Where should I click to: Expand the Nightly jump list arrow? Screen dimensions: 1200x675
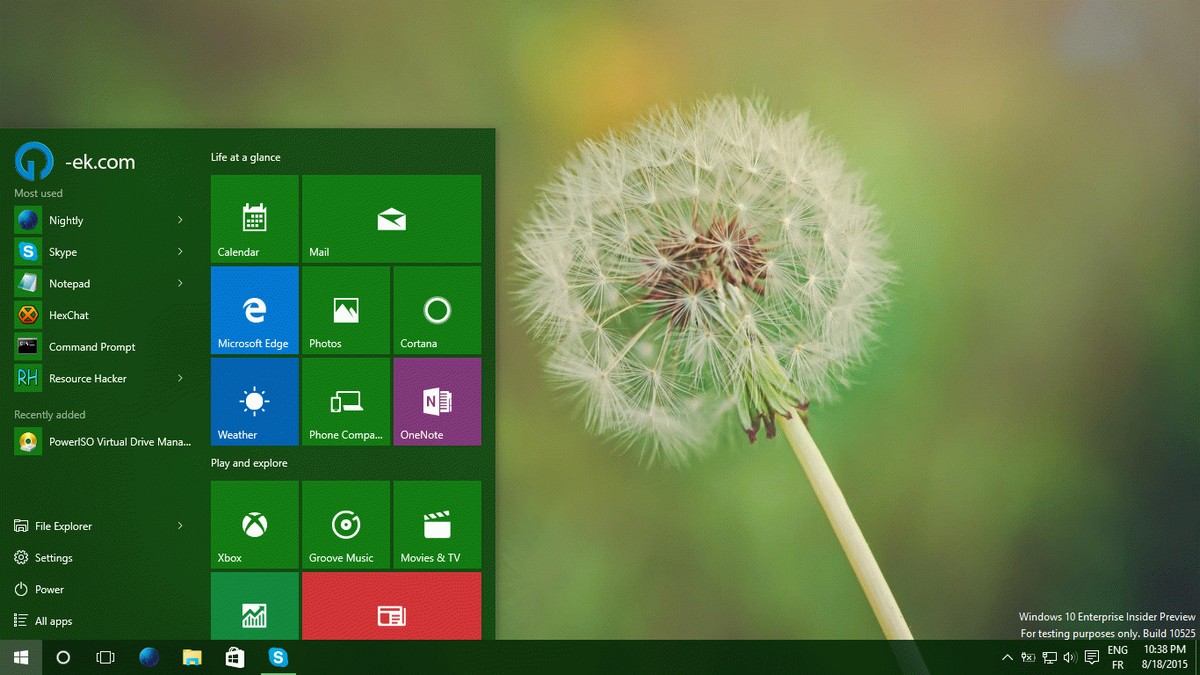[181, 220]
